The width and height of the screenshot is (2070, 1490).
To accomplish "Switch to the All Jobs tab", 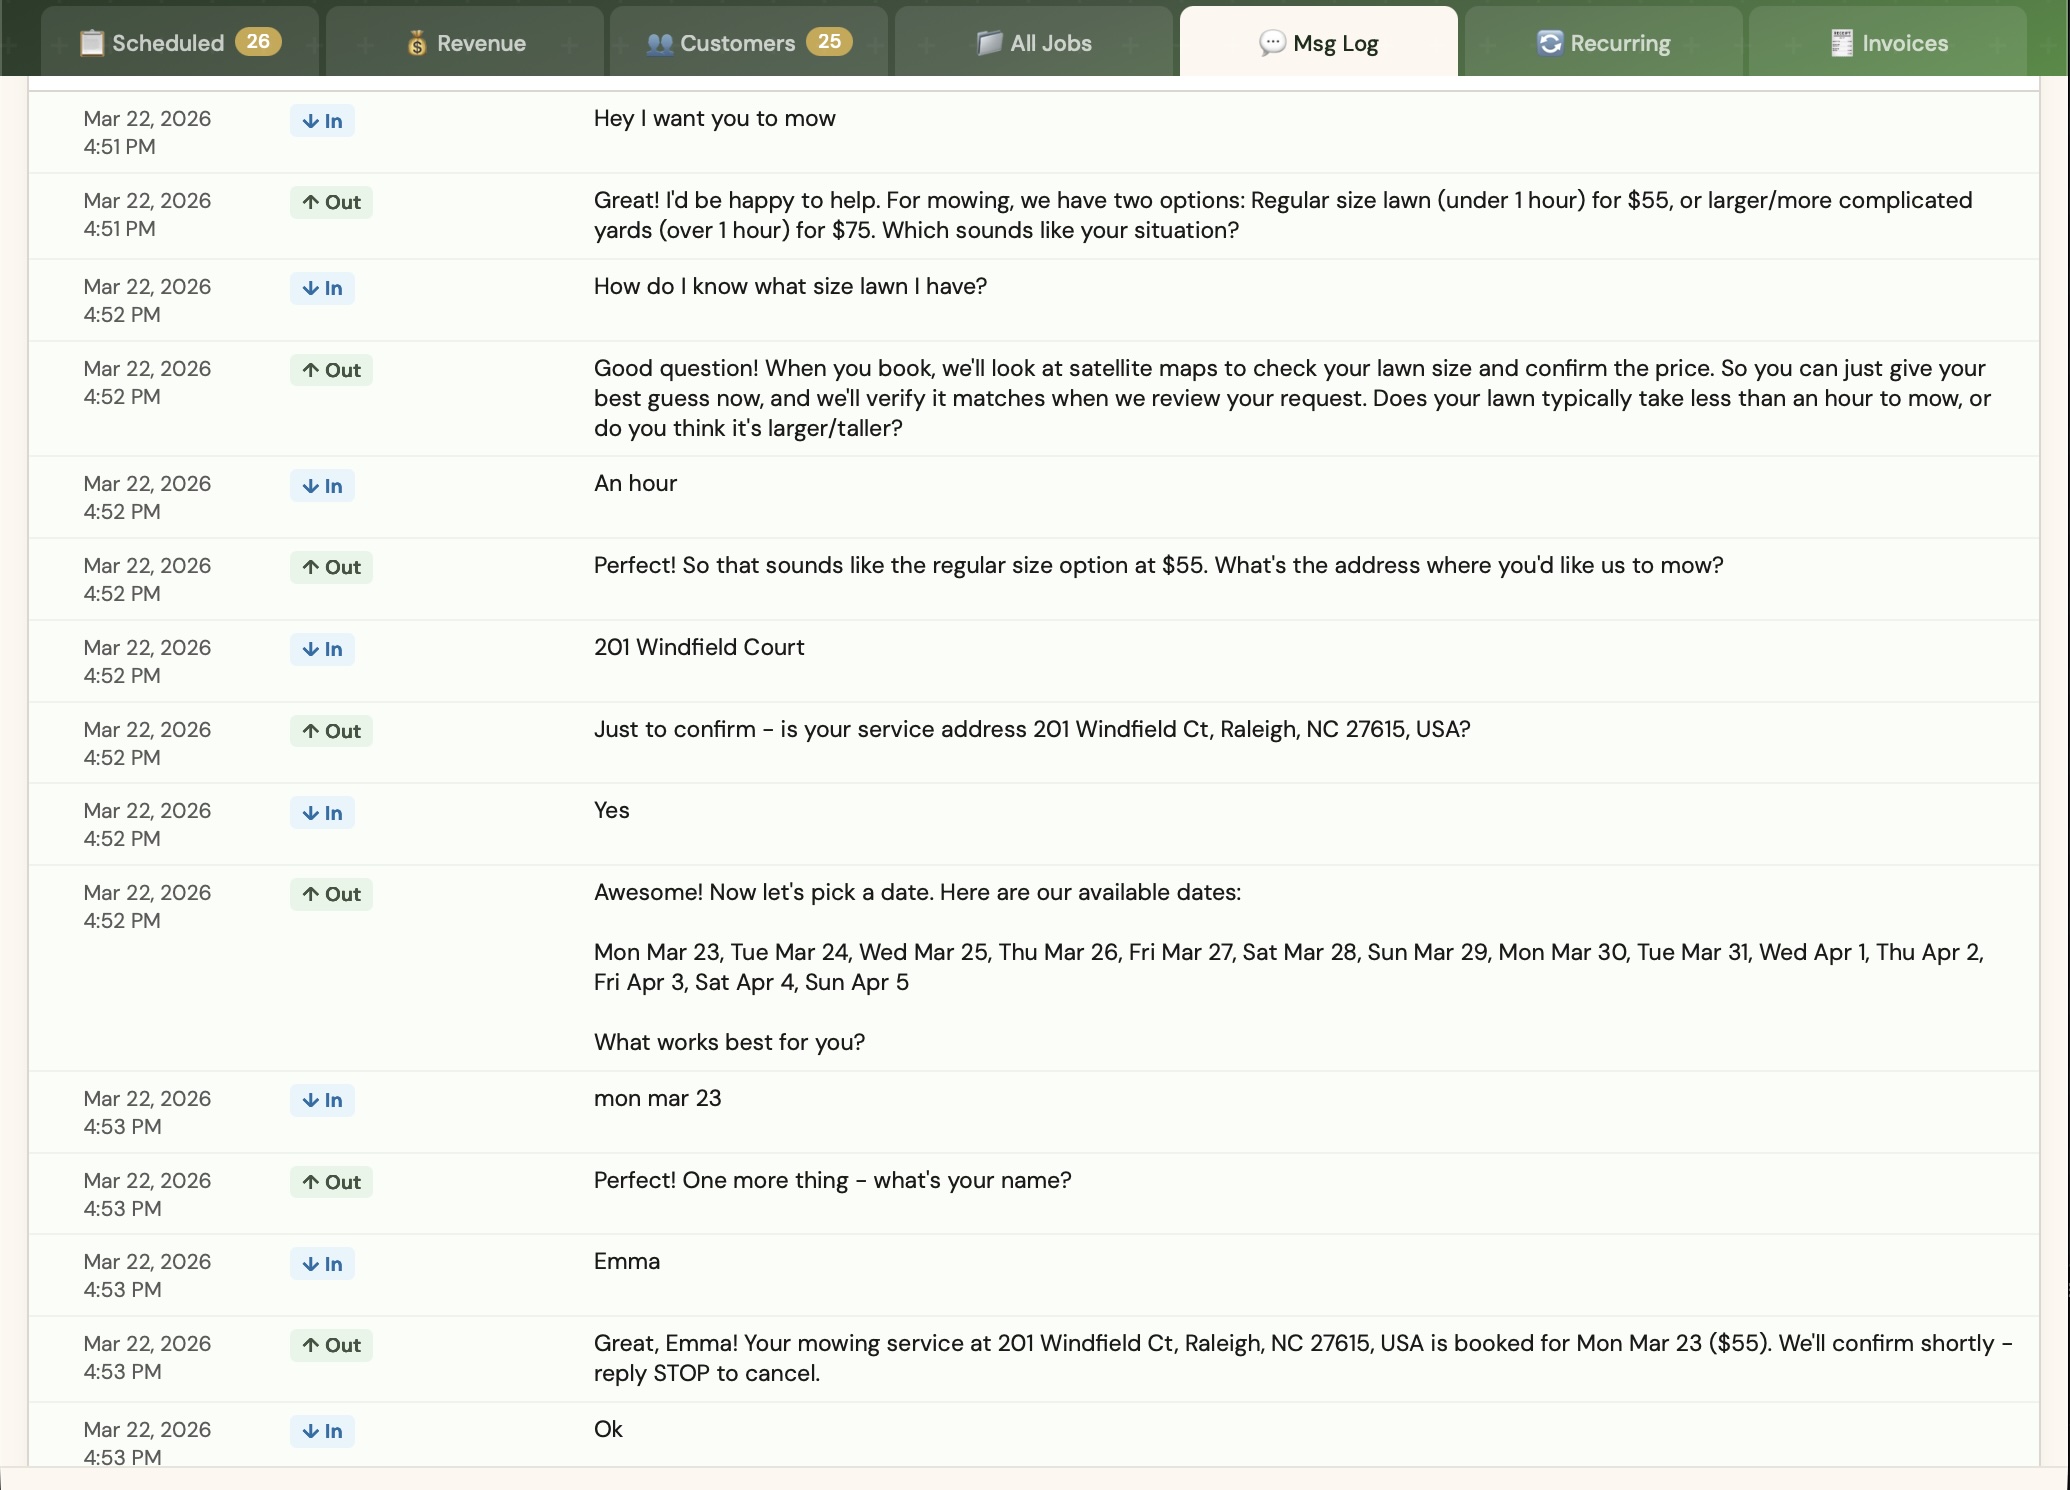I will [1035, 42].
